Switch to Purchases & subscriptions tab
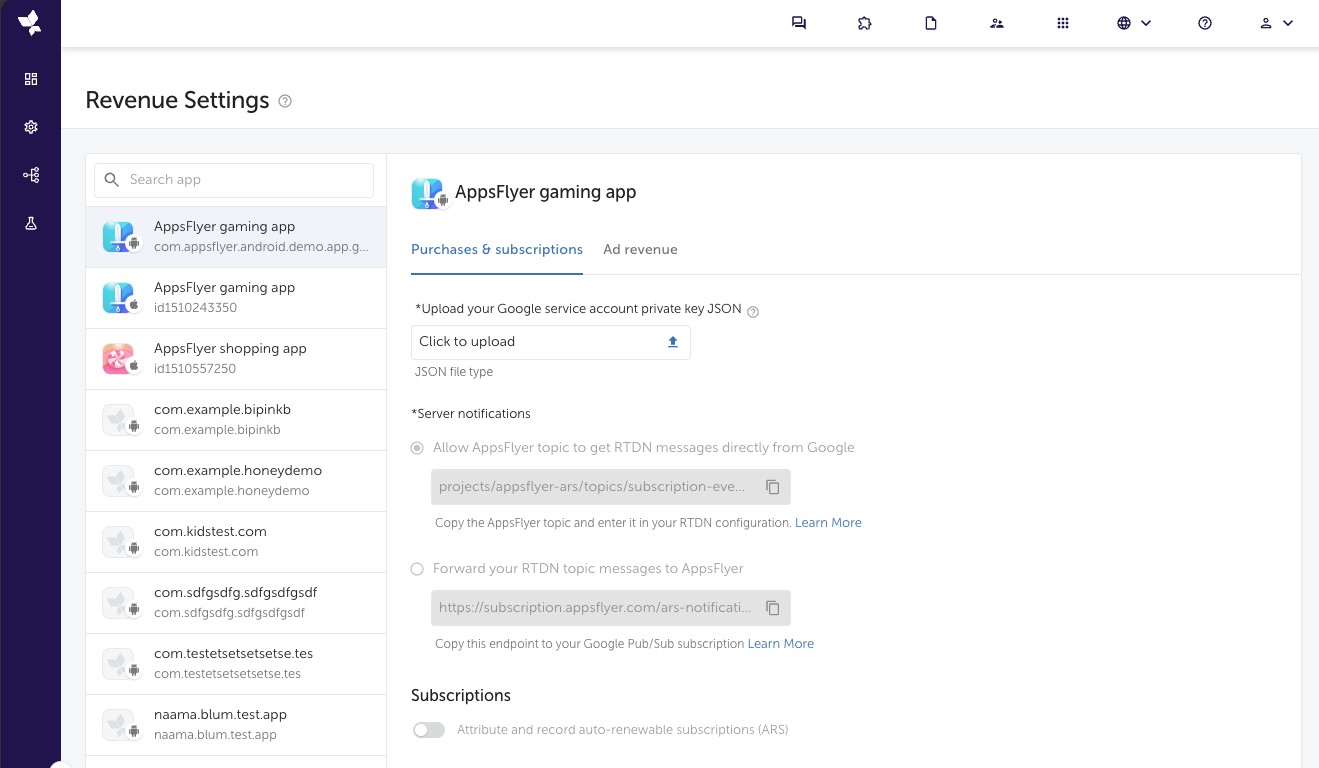1319x768 pixels. pos(497,250)
